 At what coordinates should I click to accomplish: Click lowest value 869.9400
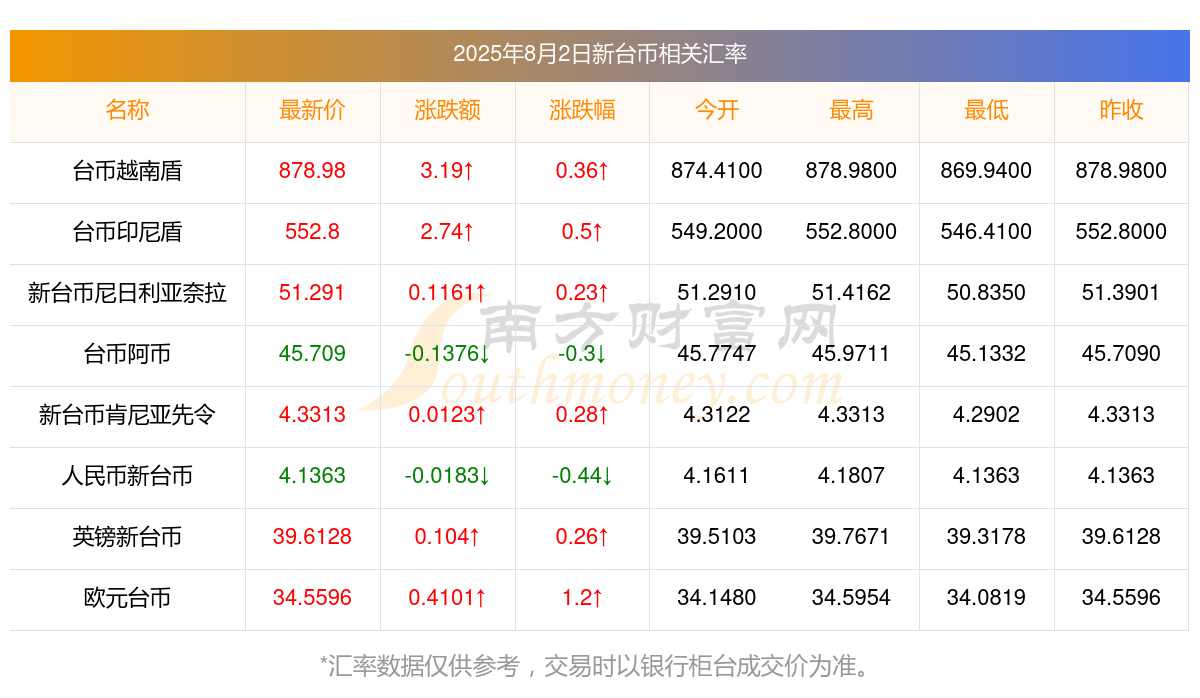click(x=986, y=171)
